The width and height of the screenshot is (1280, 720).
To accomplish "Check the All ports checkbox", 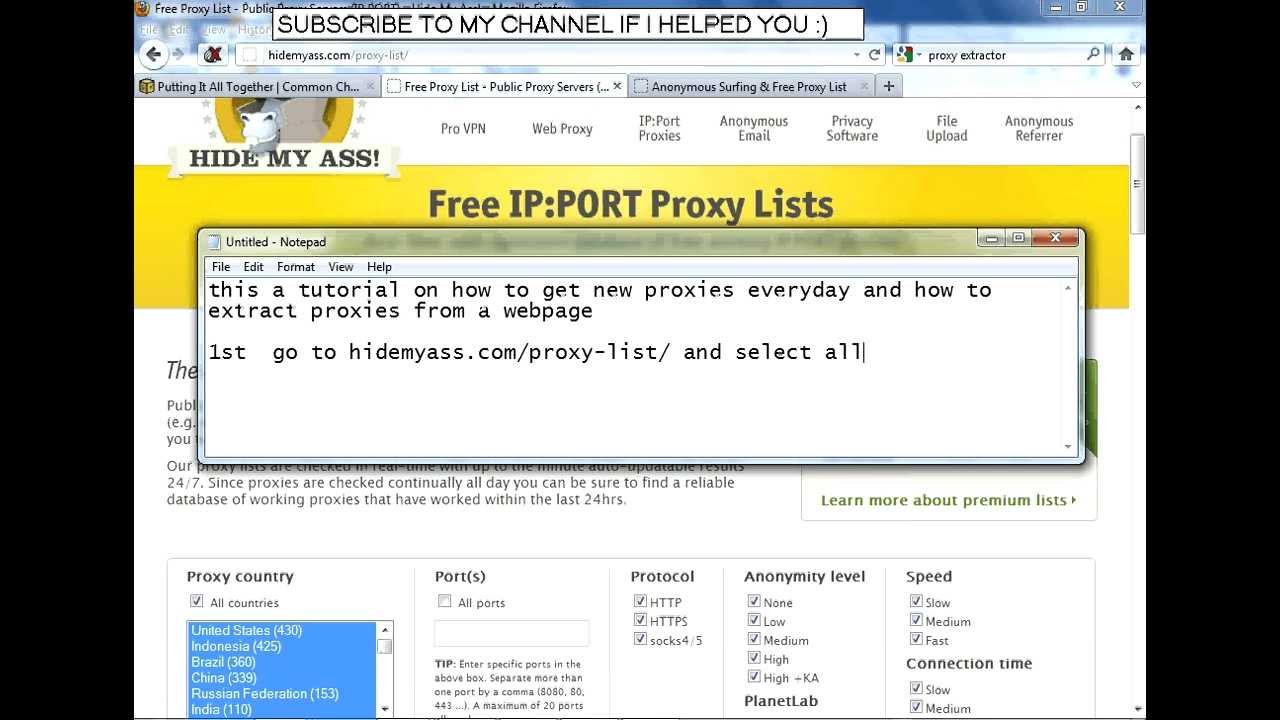I will (x=444, y=601).
